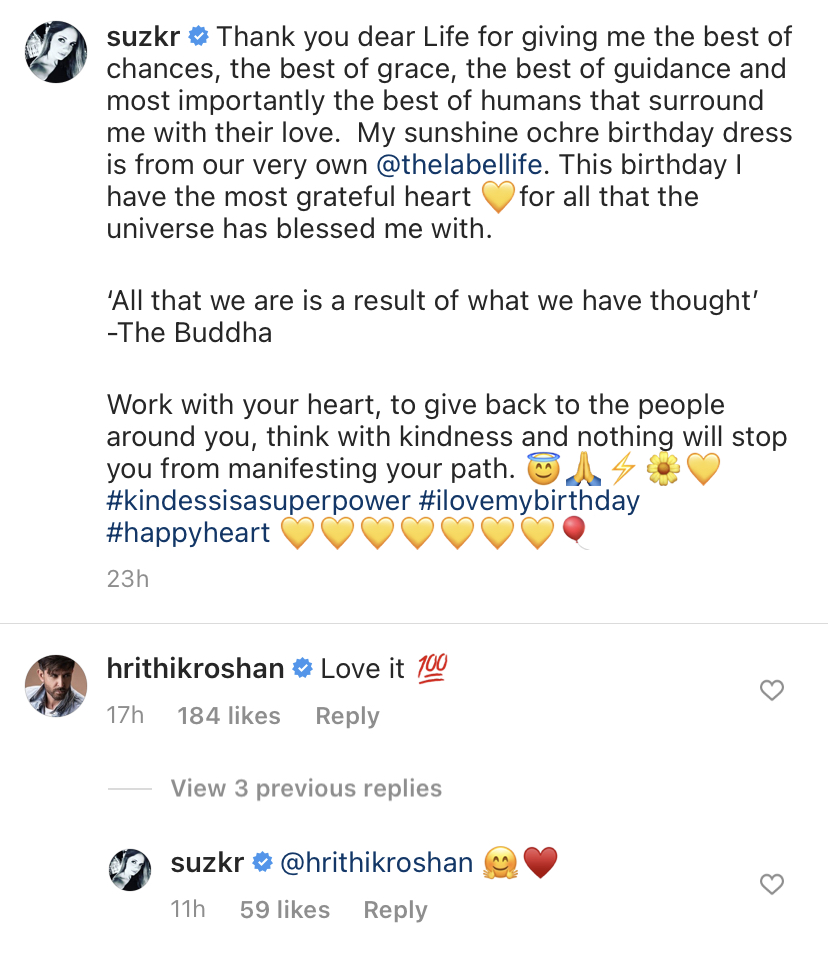Reply to hrithikroshan's comment
Image resolution: width=828 pixels, height=953 pixels.
347,716
